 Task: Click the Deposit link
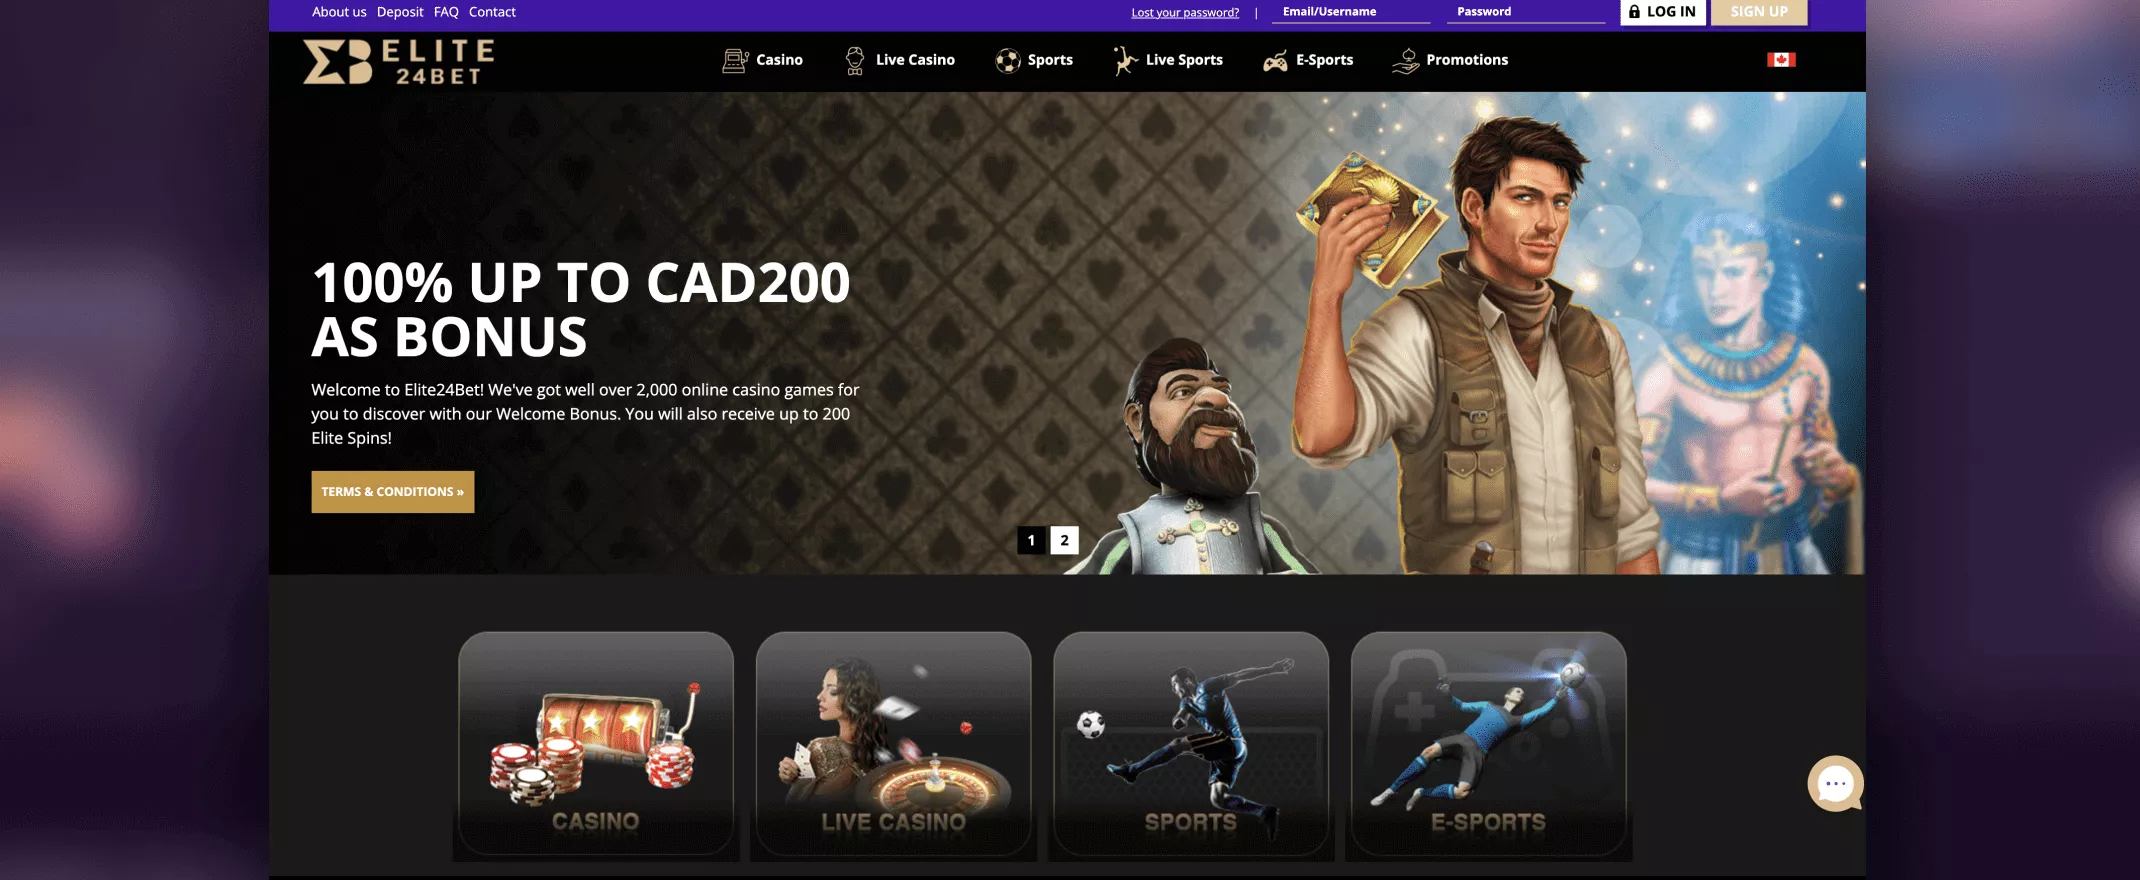click(400, 12)
